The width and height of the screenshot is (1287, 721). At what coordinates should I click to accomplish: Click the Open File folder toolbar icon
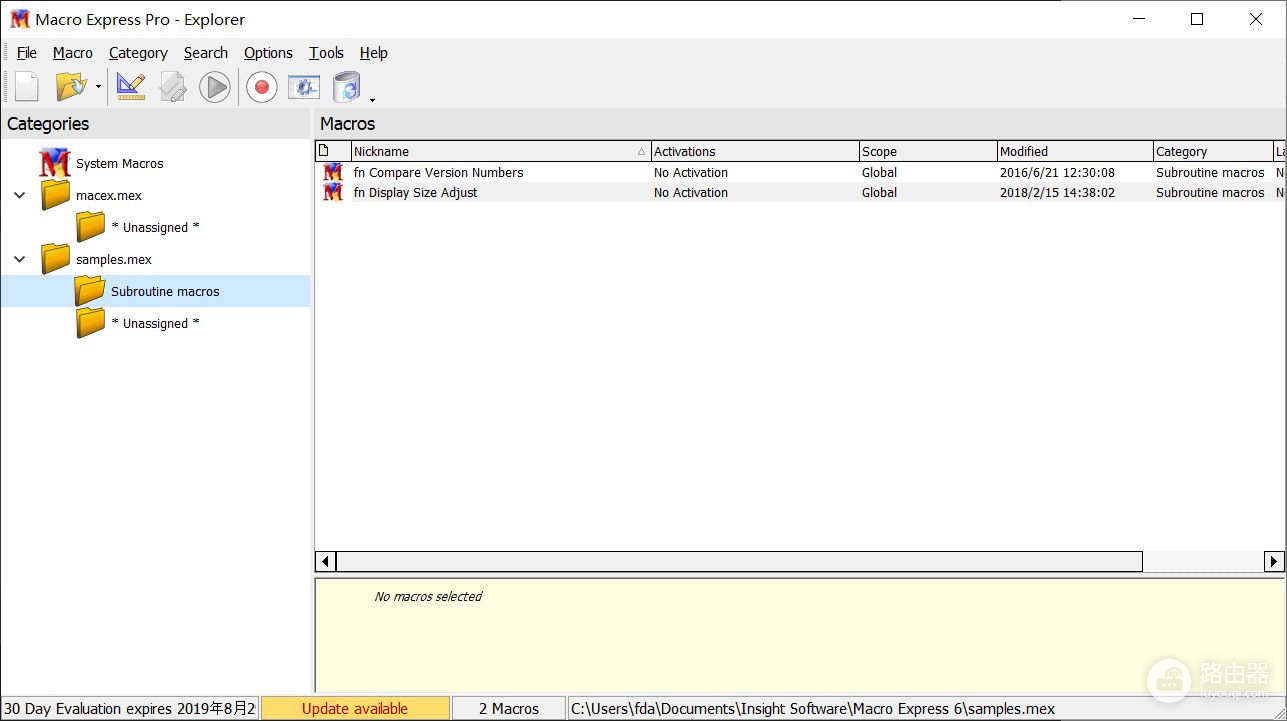tap(71, 87)
